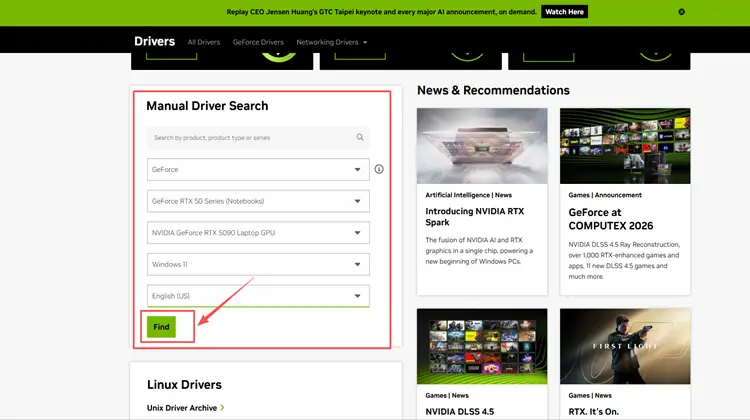Viewport: 750px width, 420px height.
Task: Open the First Light article thumbnail
Action: (625, 346)
